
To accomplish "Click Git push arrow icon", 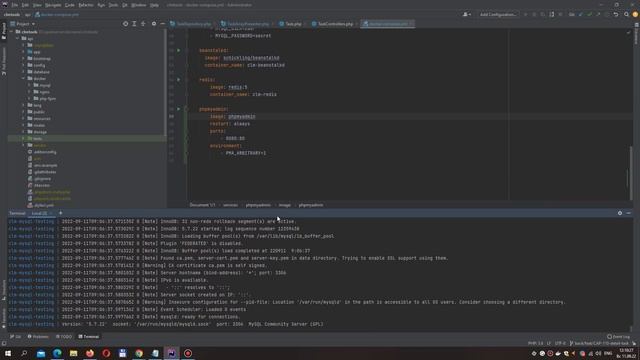I will (x=598, y=15).
